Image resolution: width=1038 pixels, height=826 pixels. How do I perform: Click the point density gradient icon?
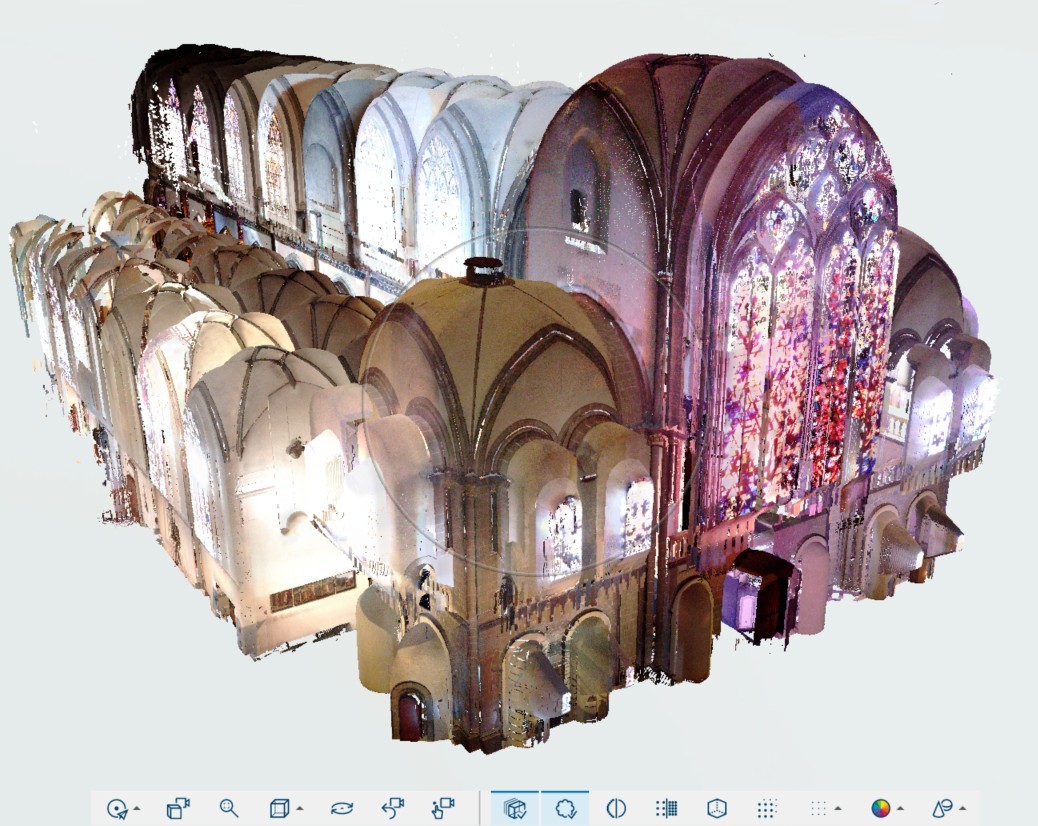click(x=667, y=808)
